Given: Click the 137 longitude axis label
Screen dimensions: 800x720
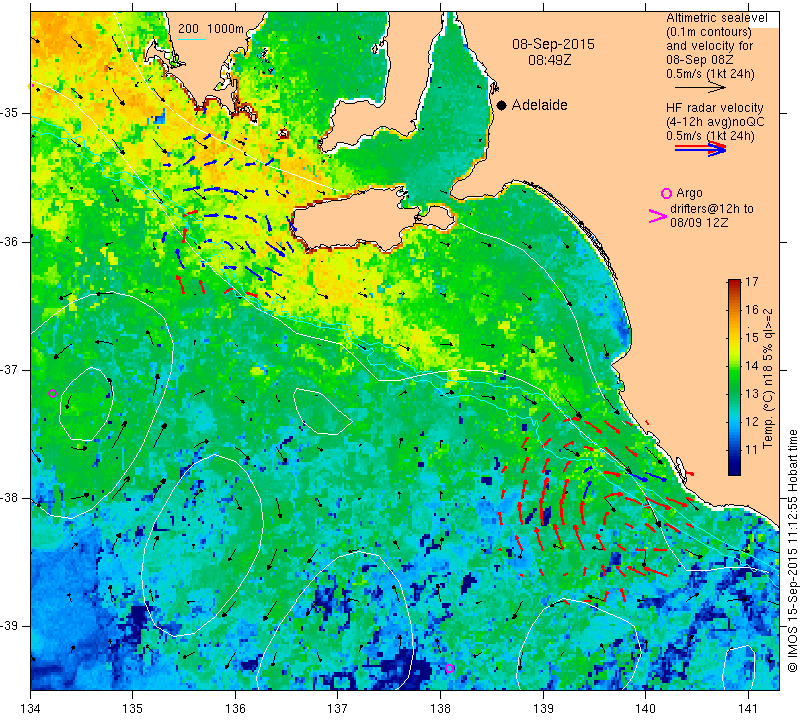Looking at the screenshot, I should (338, 709).
